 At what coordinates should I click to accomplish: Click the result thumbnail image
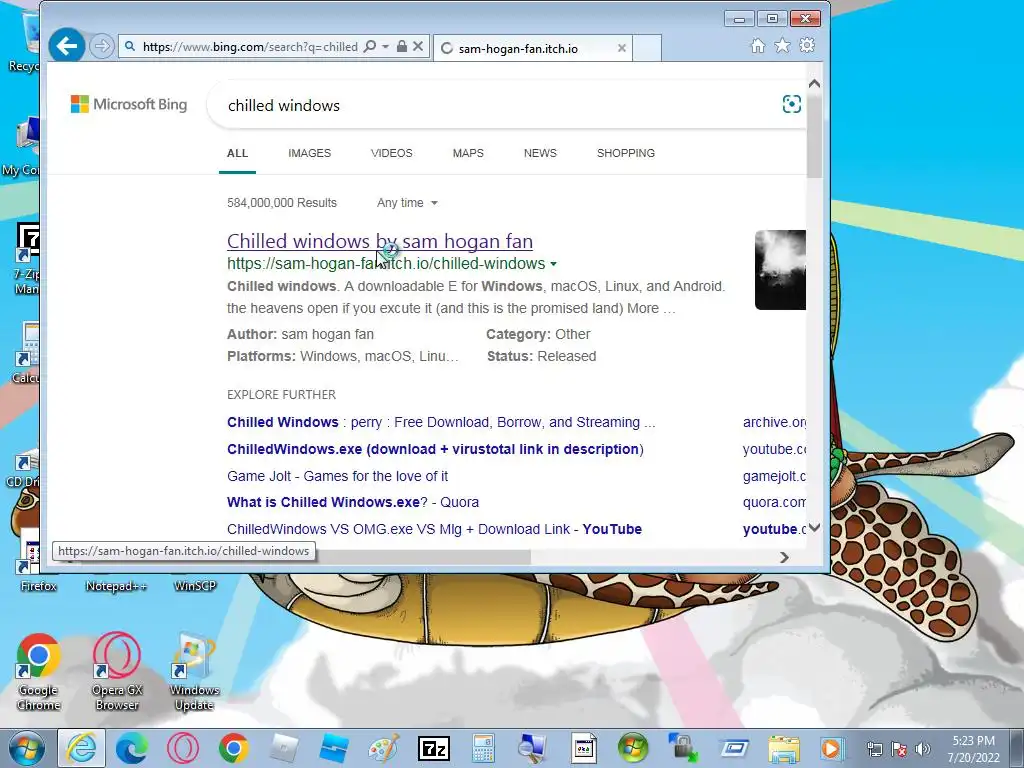pos(780,270)
